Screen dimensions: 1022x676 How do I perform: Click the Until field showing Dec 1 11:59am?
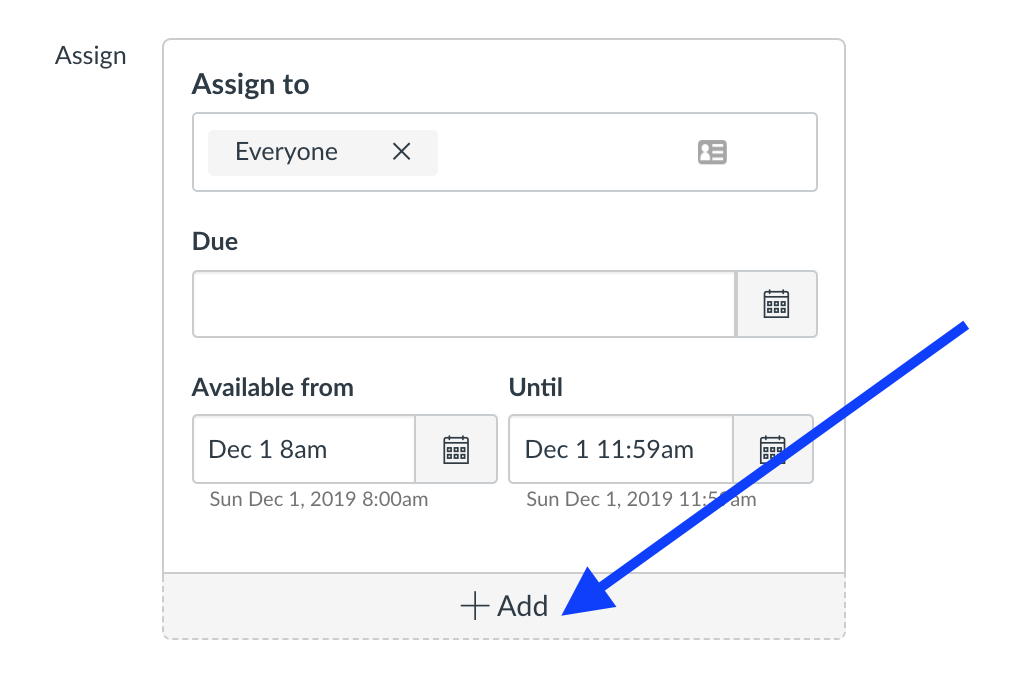tap(619, 450)
